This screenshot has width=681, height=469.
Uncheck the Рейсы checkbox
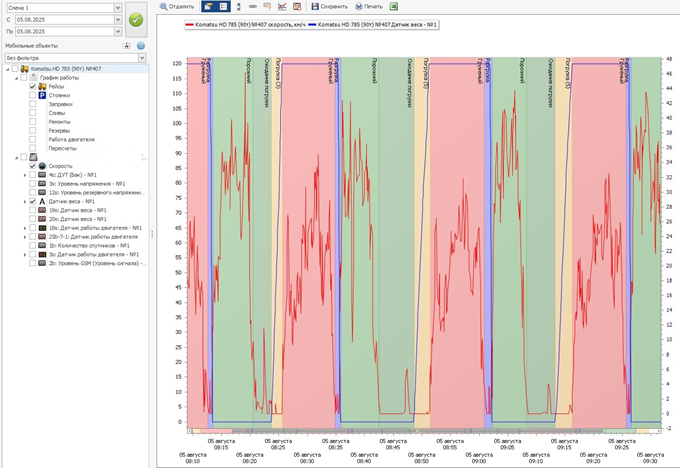(32, 87)
